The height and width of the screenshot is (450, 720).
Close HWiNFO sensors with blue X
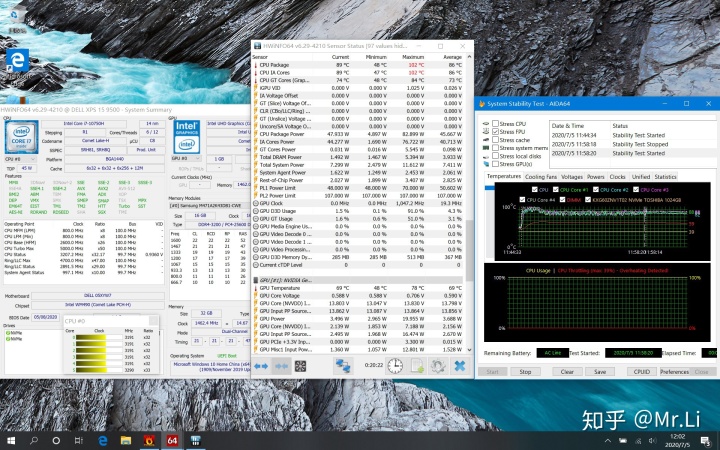(459, 366)
